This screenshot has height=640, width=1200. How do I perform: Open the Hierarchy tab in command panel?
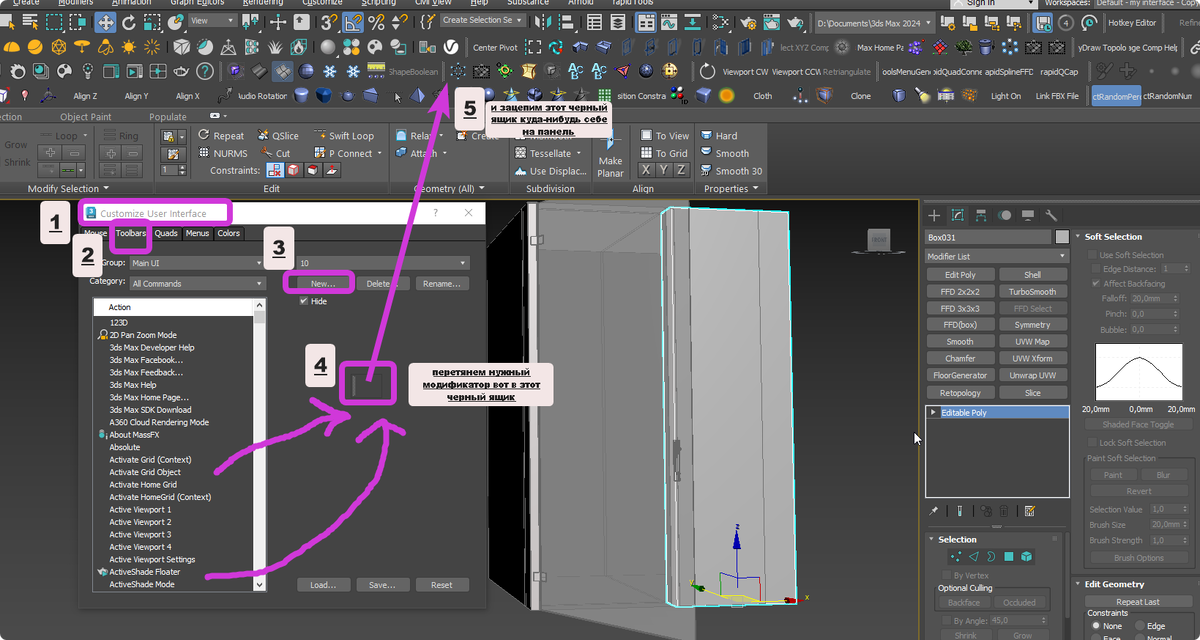tap(980, 215)
